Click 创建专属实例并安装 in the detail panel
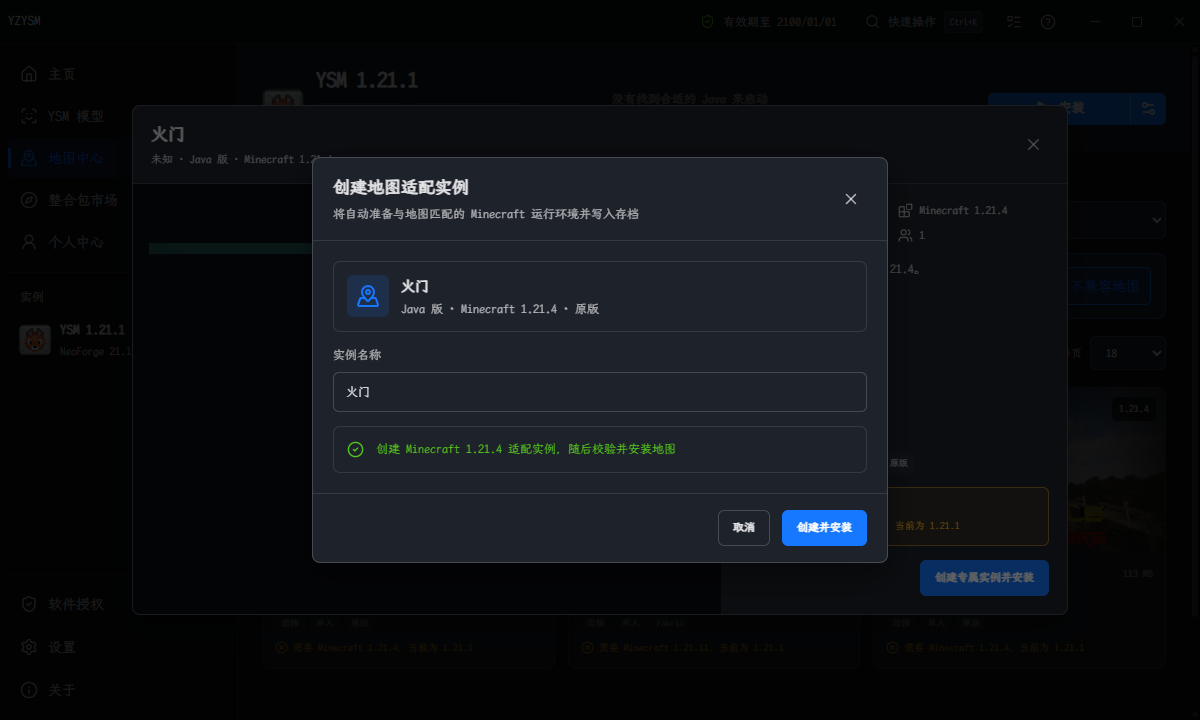 tap(984, 578)
